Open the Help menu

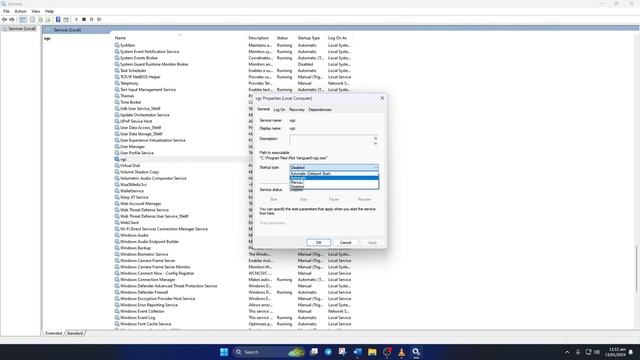coord(49,11)
